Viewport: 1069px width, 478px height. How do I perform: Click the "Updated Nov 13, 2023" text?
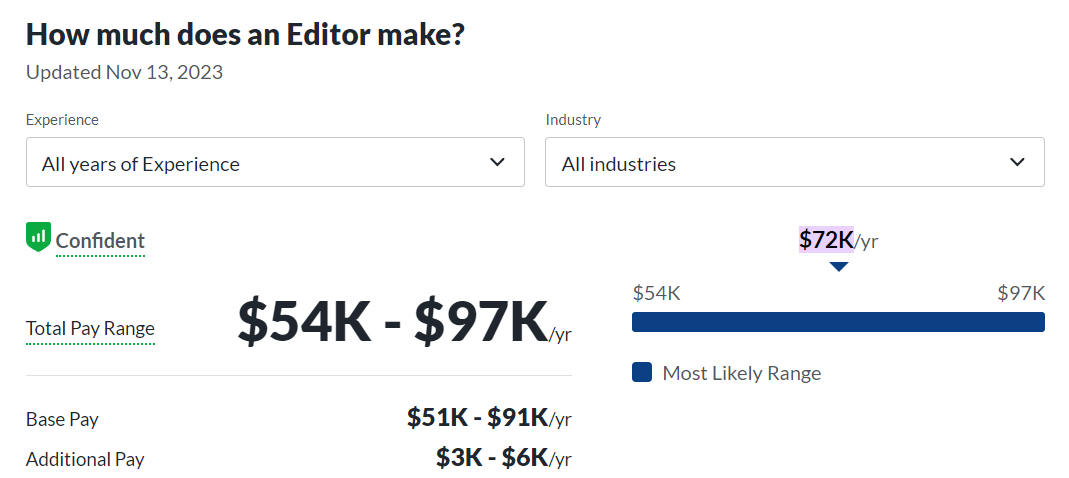coord(124,72)
